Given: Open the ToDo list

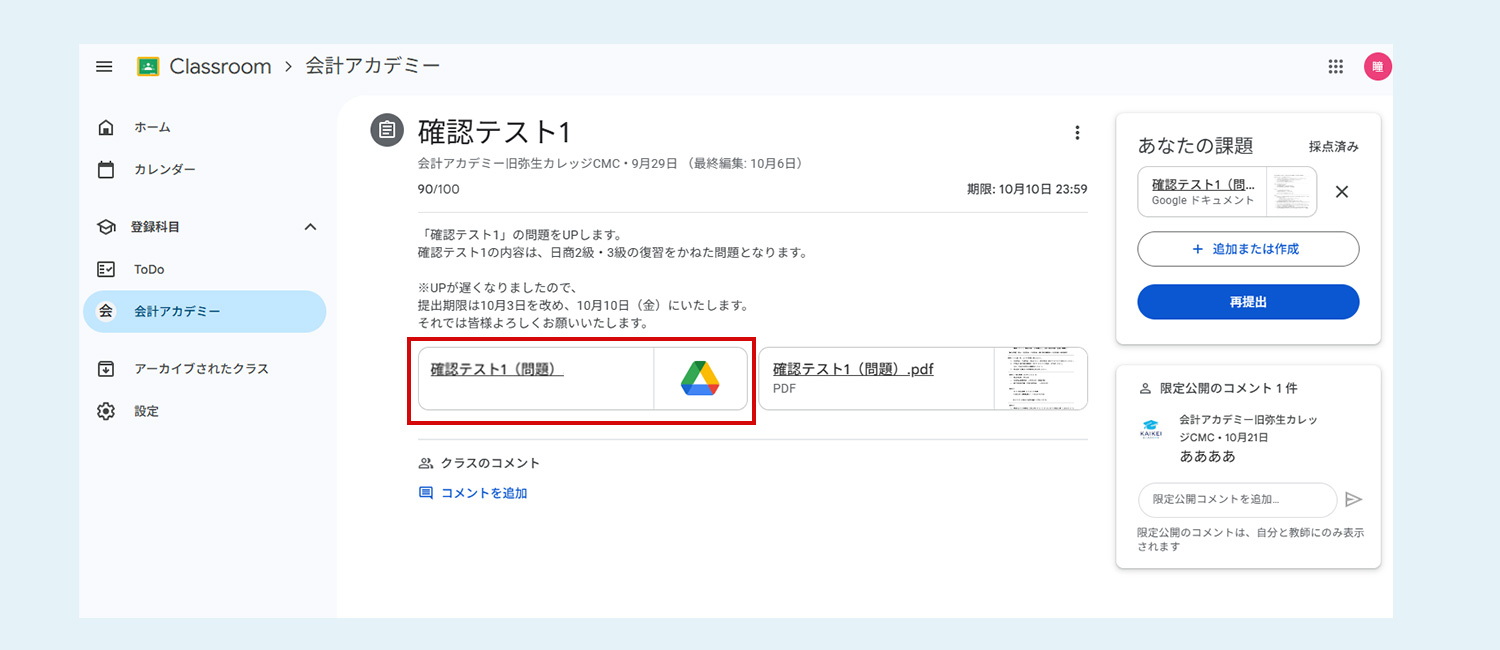Looking at the screenshot, I should 149,270.
